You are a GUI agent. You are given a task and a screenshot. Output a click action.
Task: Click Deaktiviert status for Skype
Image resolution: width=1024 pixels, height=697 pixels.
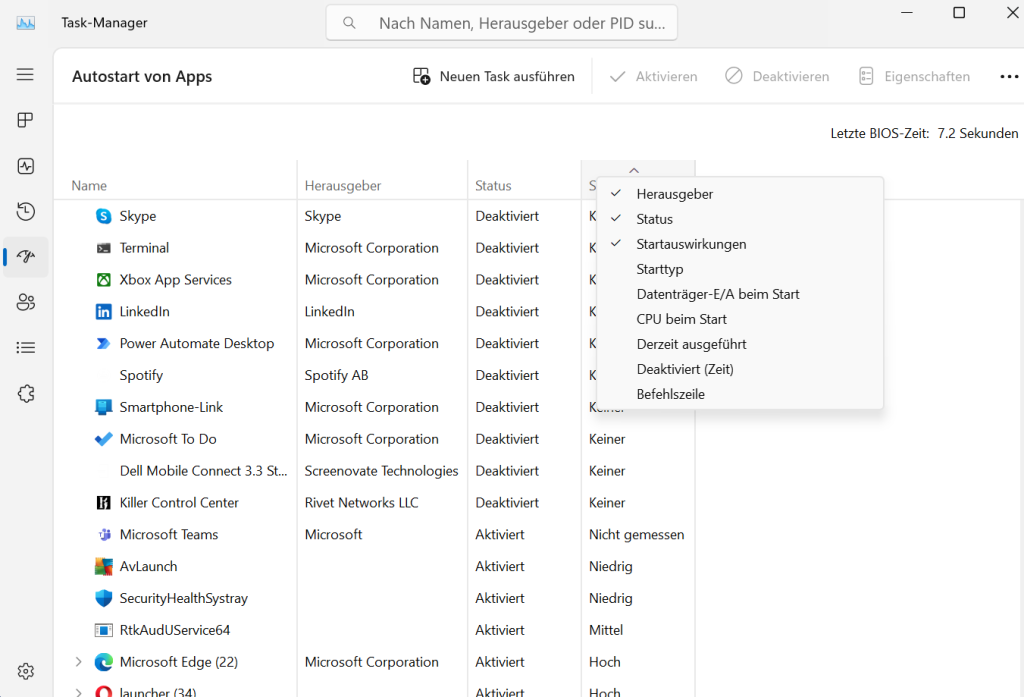tap(507, 216)
